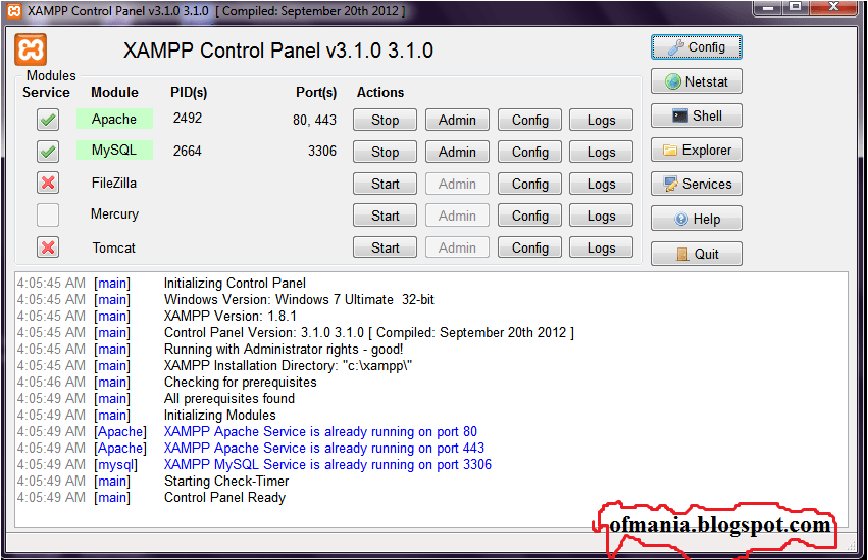Click log line 'Control Panel Ready'
This screenshot has width=868, height=560.
tap(225, 497)
